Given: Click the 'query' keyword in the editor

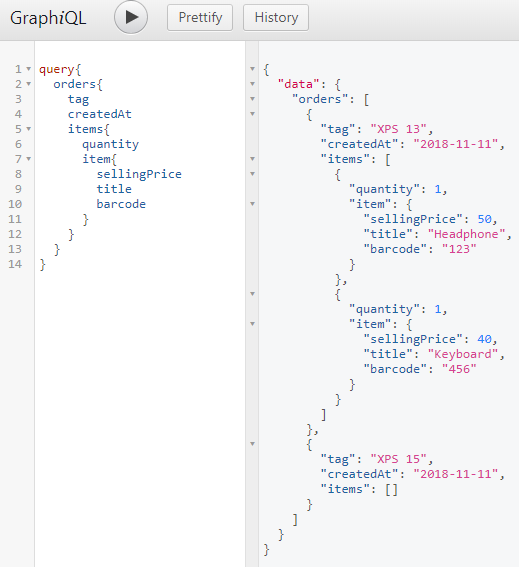Looking at the screenshot, I should [57, 69].
